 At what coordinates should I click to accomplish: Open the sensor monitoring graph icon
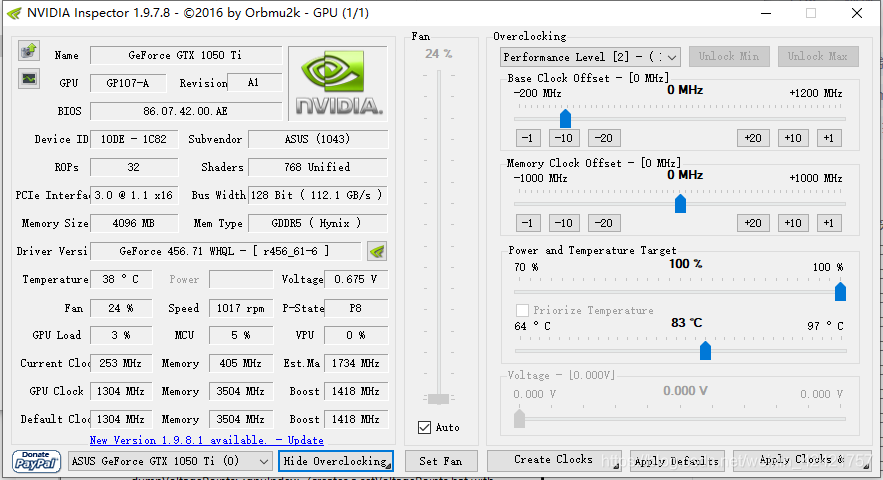coord(29,78)
